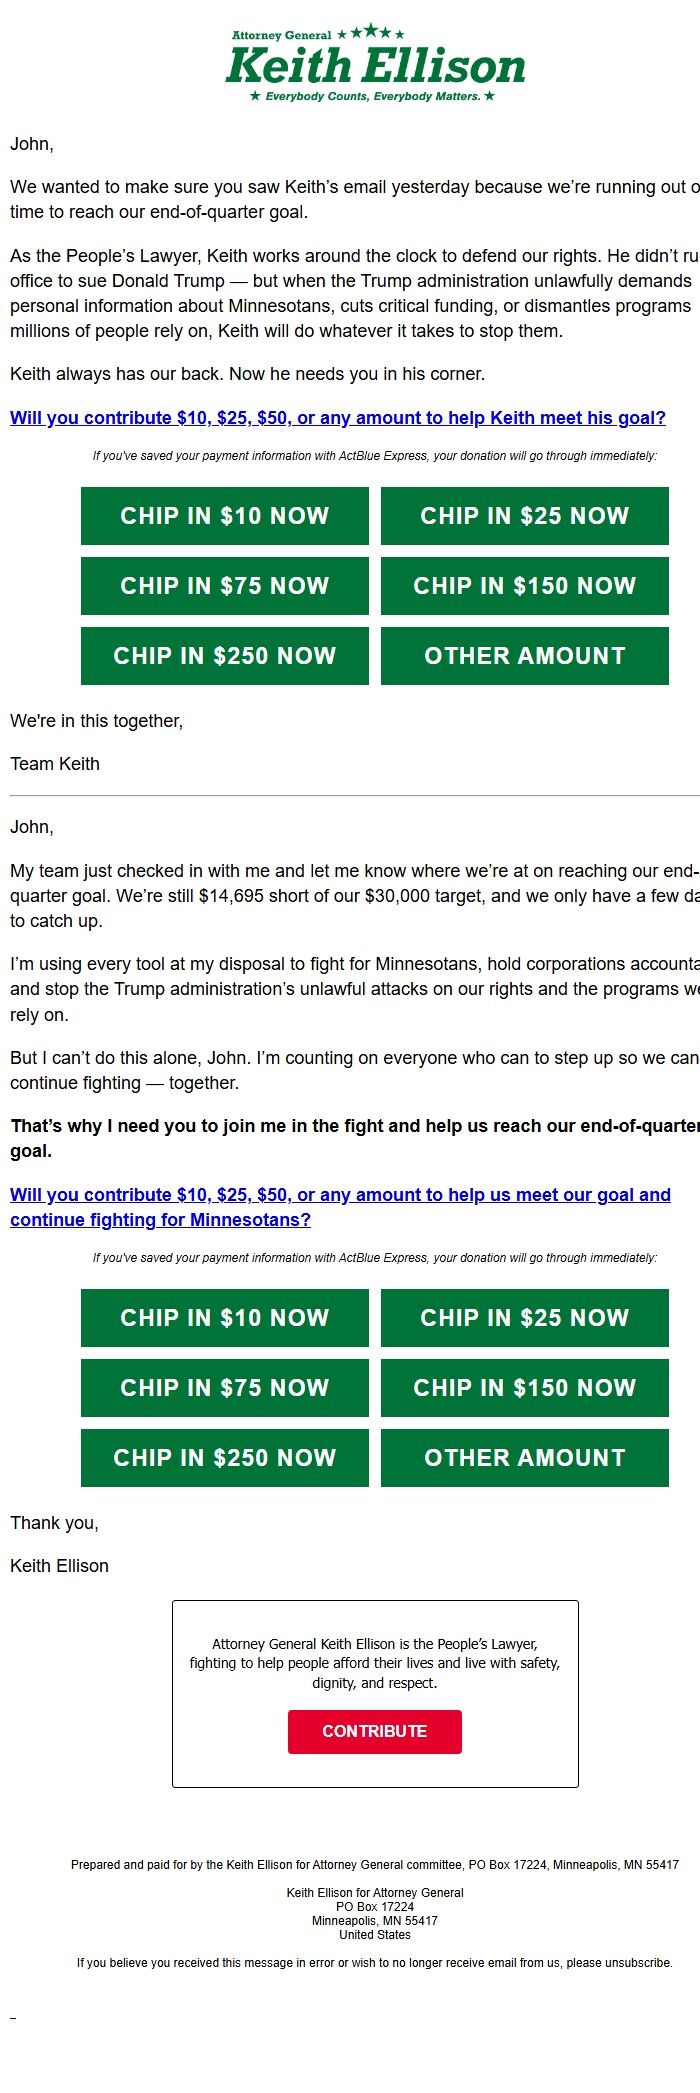The image size is (700, 2093).
Task: Pick Other Amount above 'Thank you'
Action: coord(524,1458)
